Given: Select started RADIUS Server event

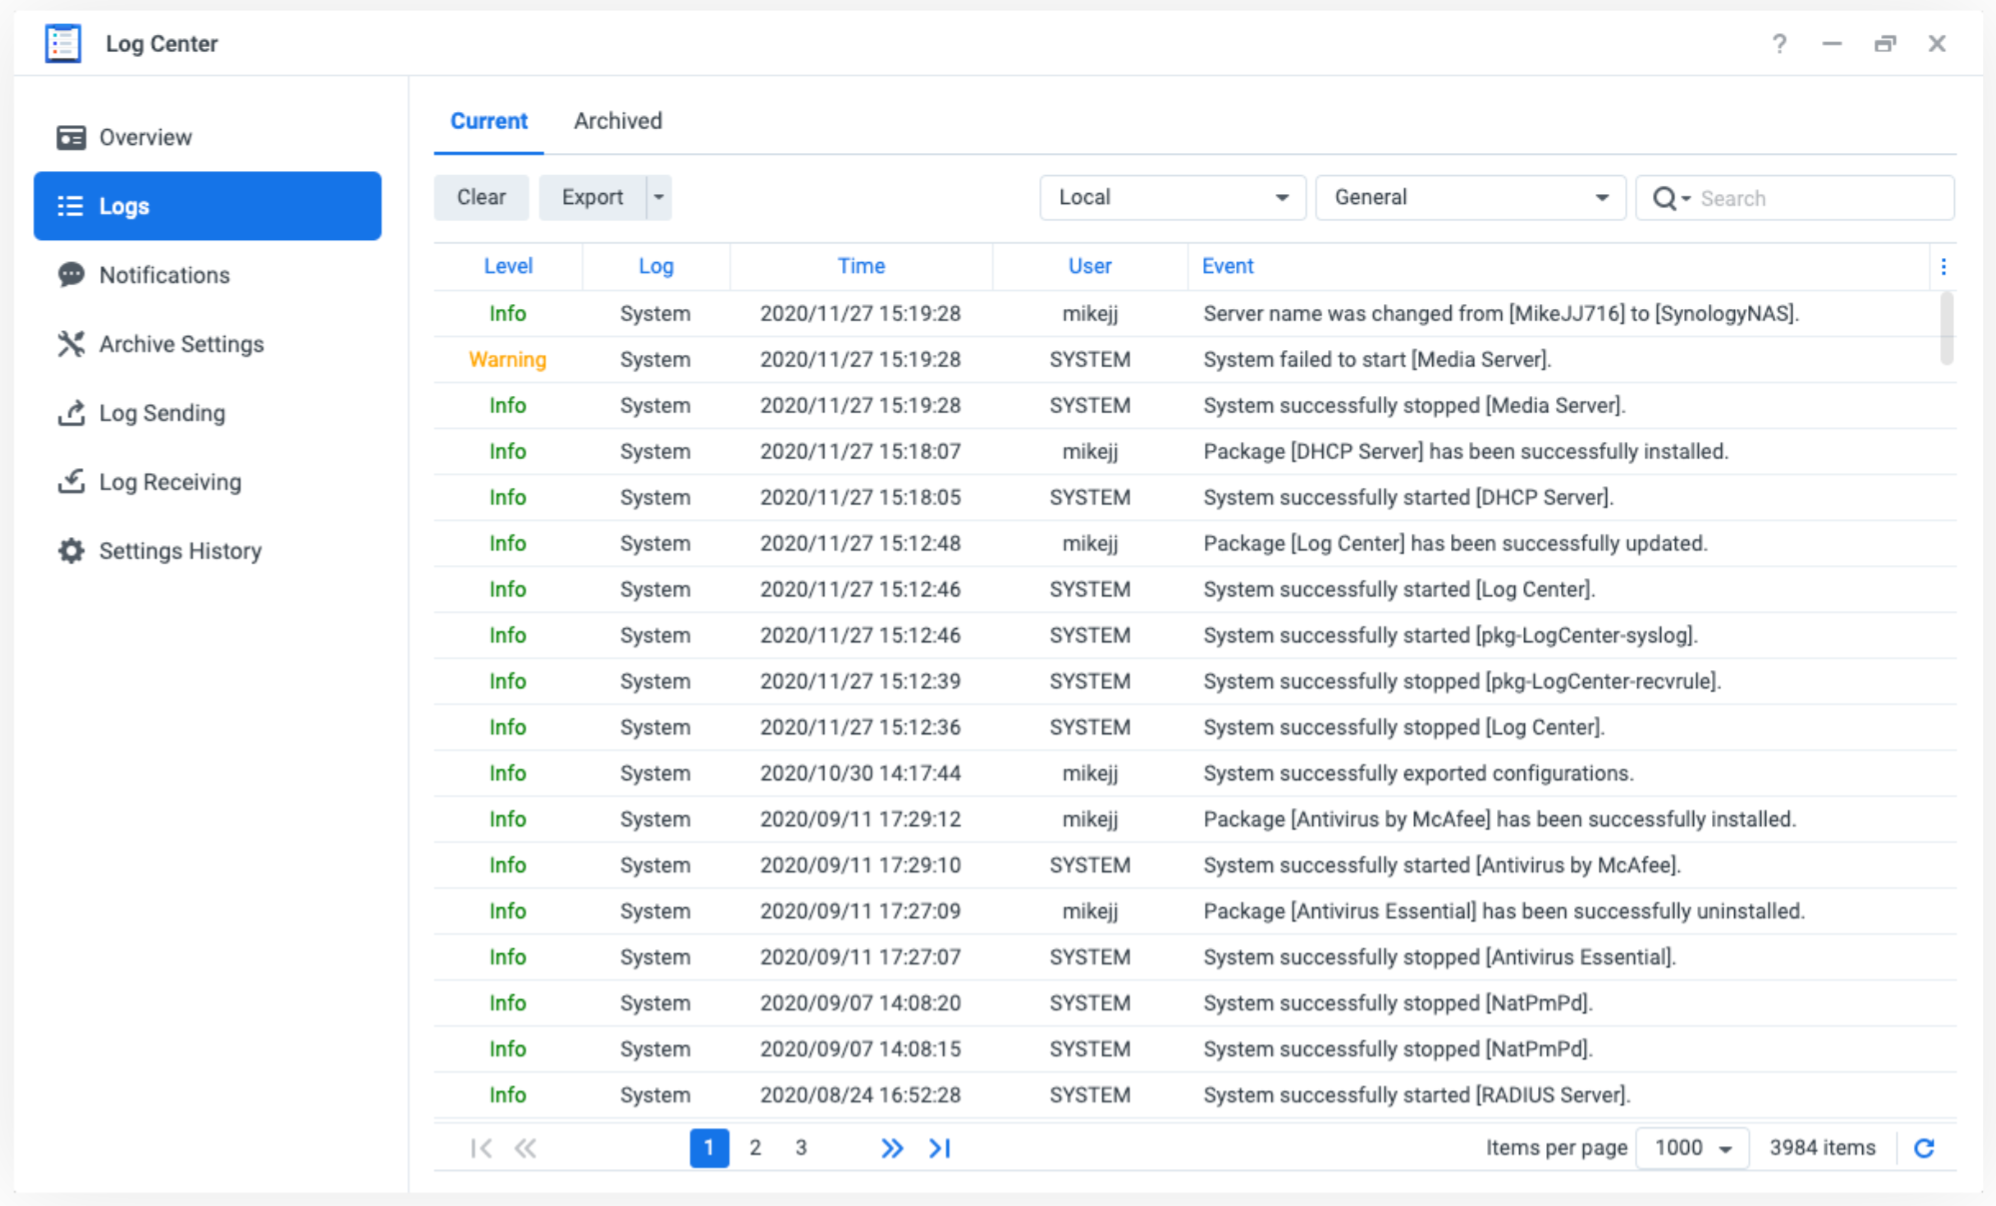Looking at the screenshot, I should tap(1416, 1096).
